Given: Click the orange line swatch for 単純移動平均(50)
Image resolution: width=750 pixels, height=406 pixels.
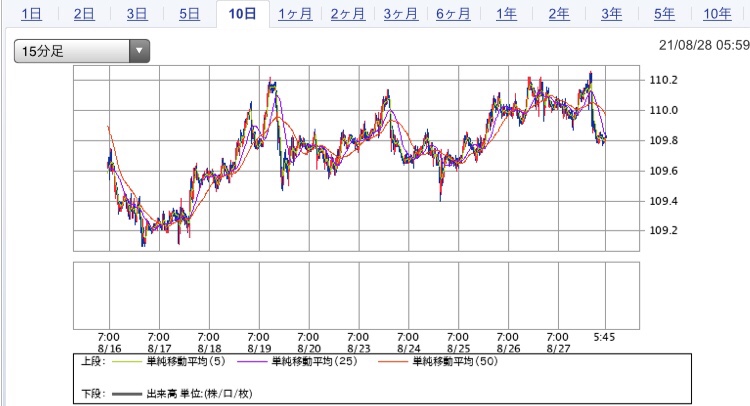Looking at the screenshot, I should point(393,362).
